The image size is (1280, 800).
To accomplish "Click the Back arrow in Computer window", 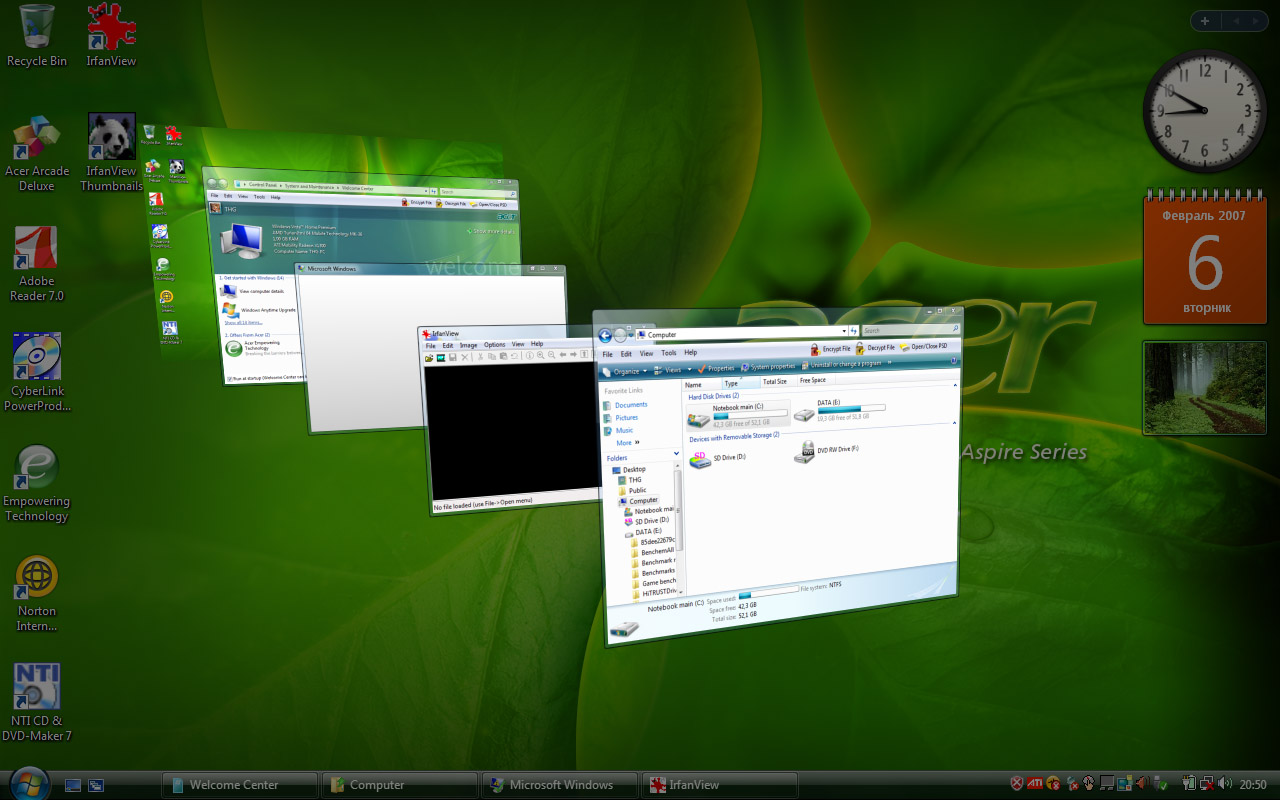I will [605, 337].
